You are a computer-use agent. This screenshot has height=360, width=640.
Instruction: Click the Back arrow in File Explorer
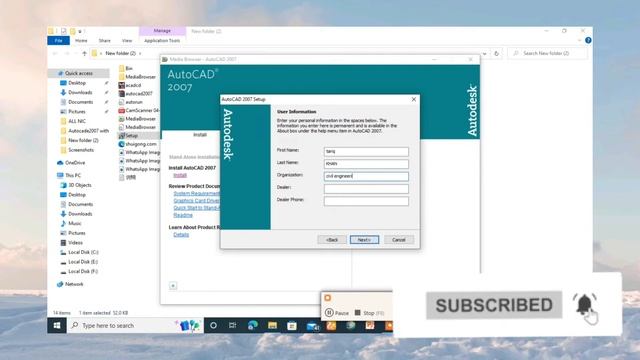pos(55,53)
